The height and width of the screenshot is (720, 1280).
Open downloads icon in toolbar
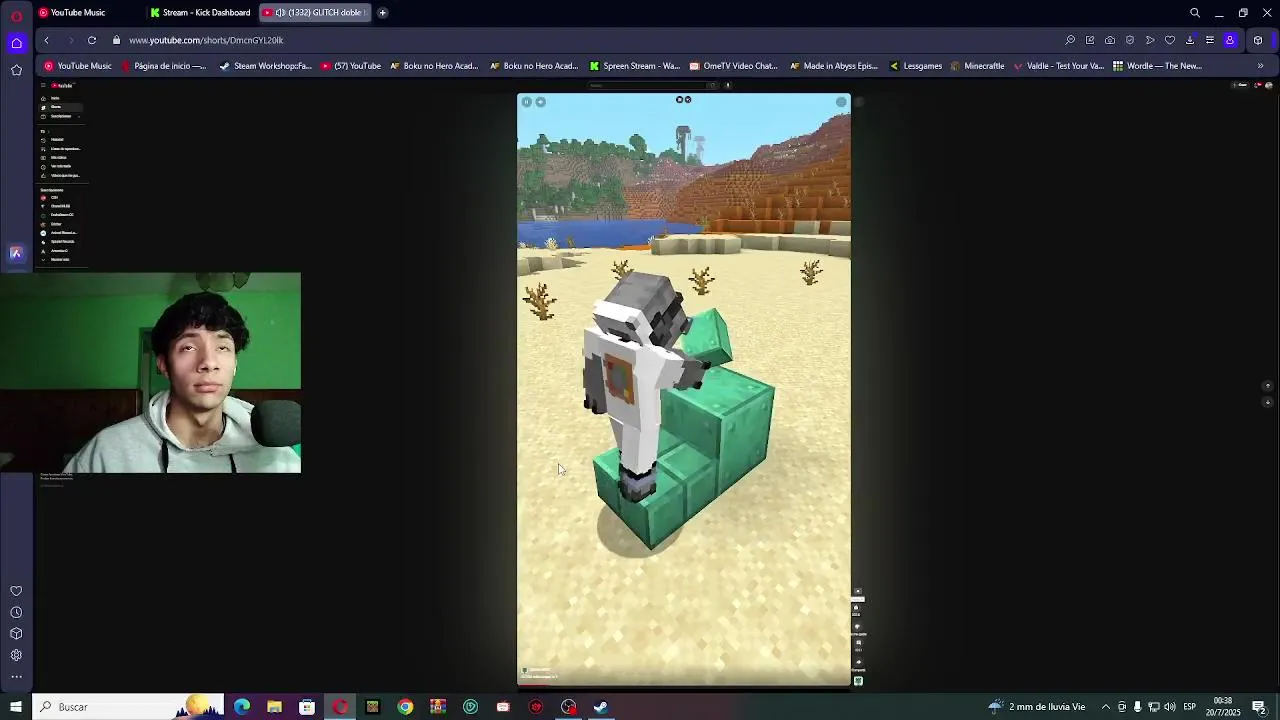1190,40
